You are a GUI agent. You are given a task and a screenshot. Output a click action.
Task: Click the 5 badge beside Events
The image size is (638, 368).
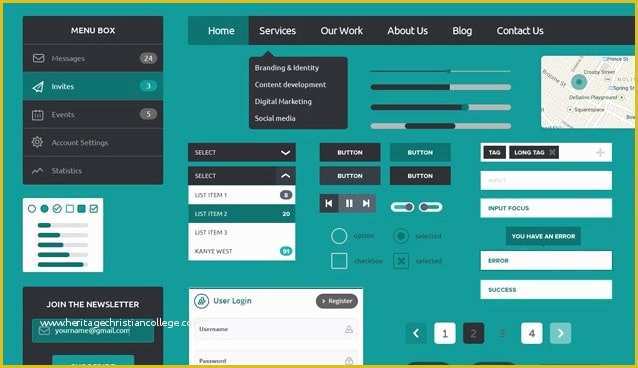point(148,114)
